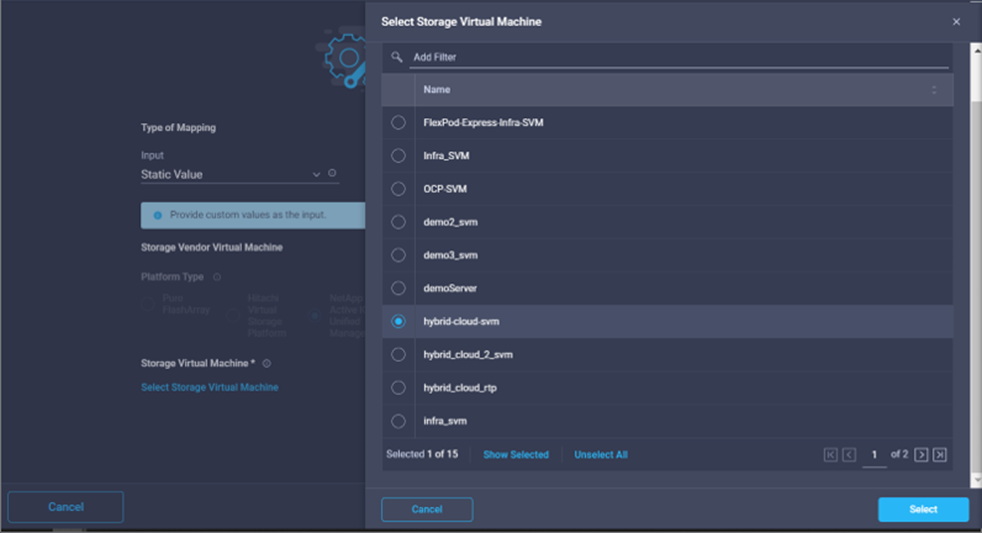Image resolution: width=982 pixels, height=533 pixels.
Task: Select the FlexPod-Express-Infra-SVM radio button
Action: pos(398,123)
